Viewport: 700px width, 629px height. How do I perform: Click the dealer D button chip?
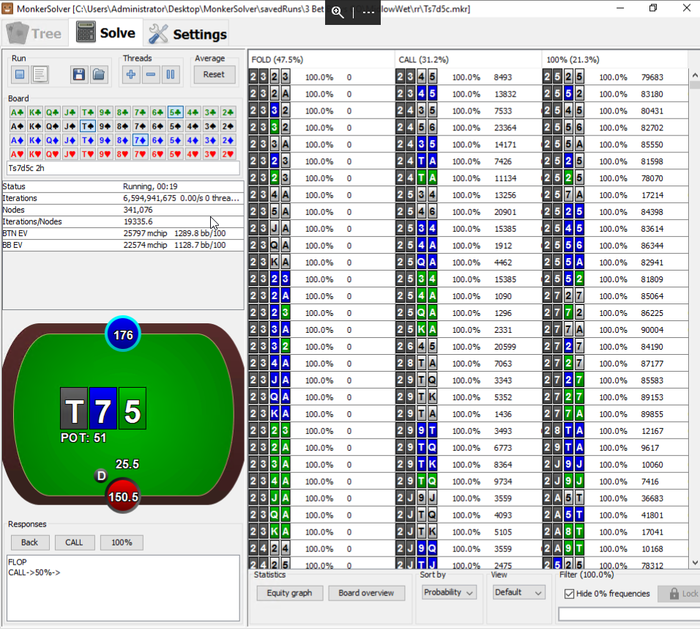coord(101,476)
